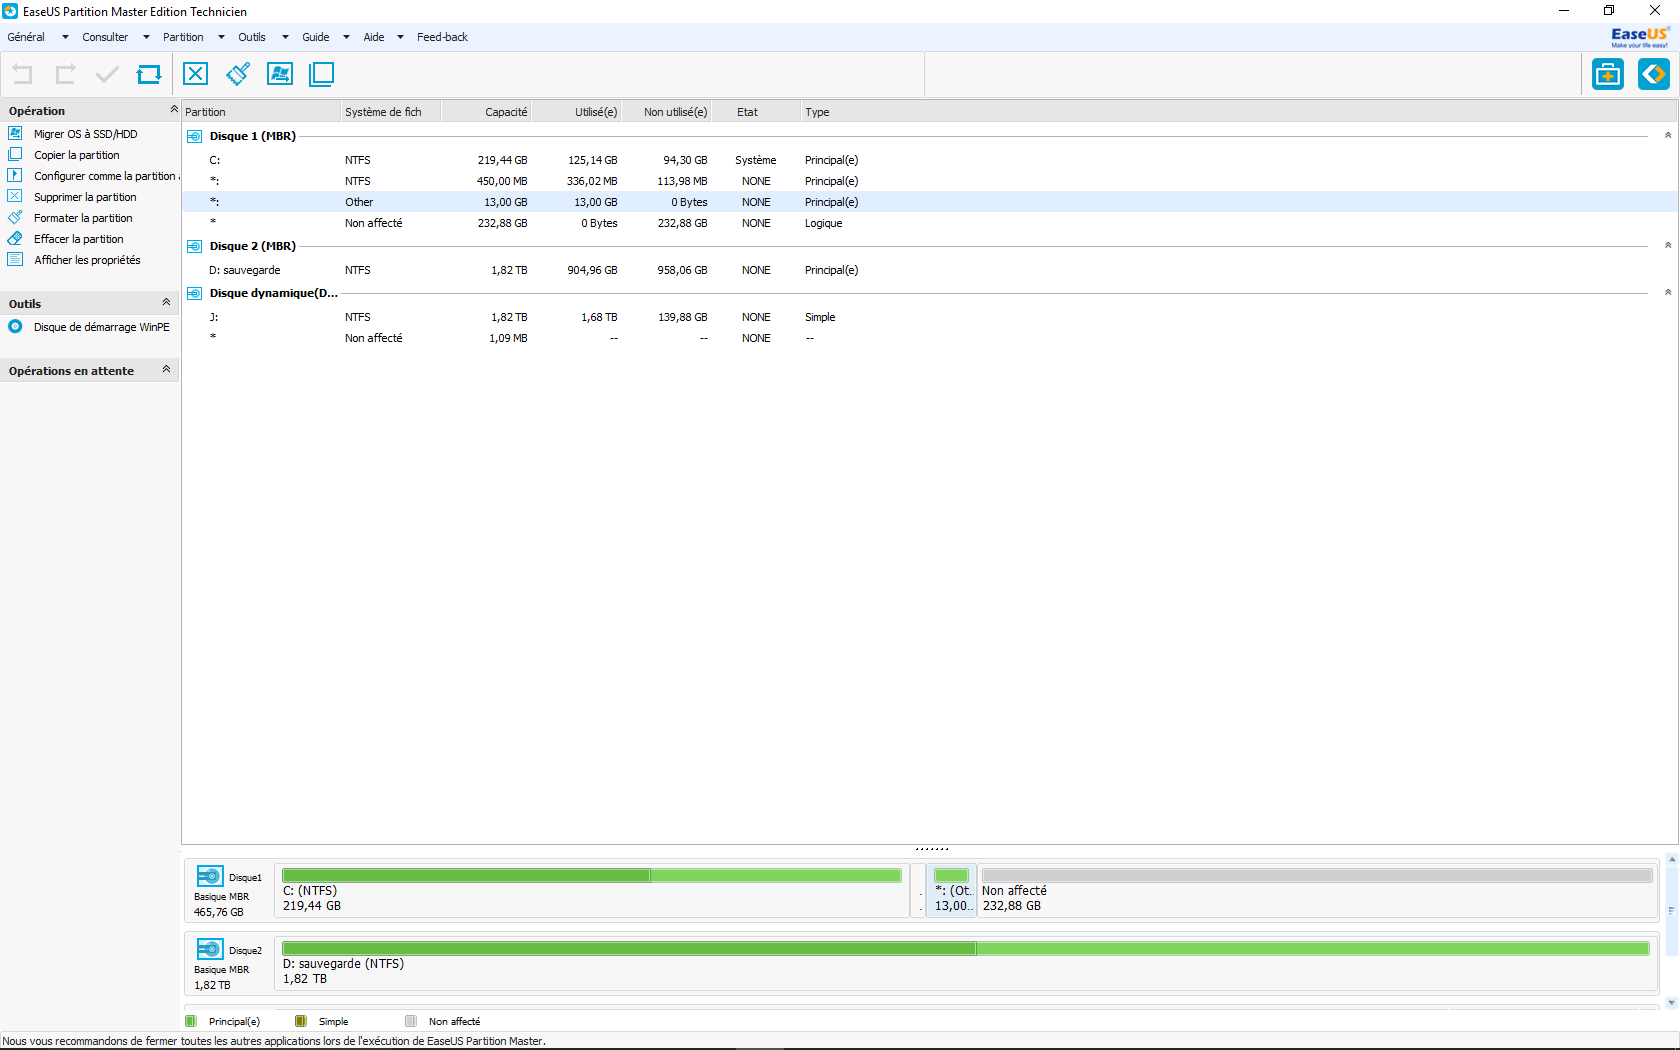Click the blue and orange chevron icon
This screenshot has height=1050, width=1680.
[x=1654, y=74]
